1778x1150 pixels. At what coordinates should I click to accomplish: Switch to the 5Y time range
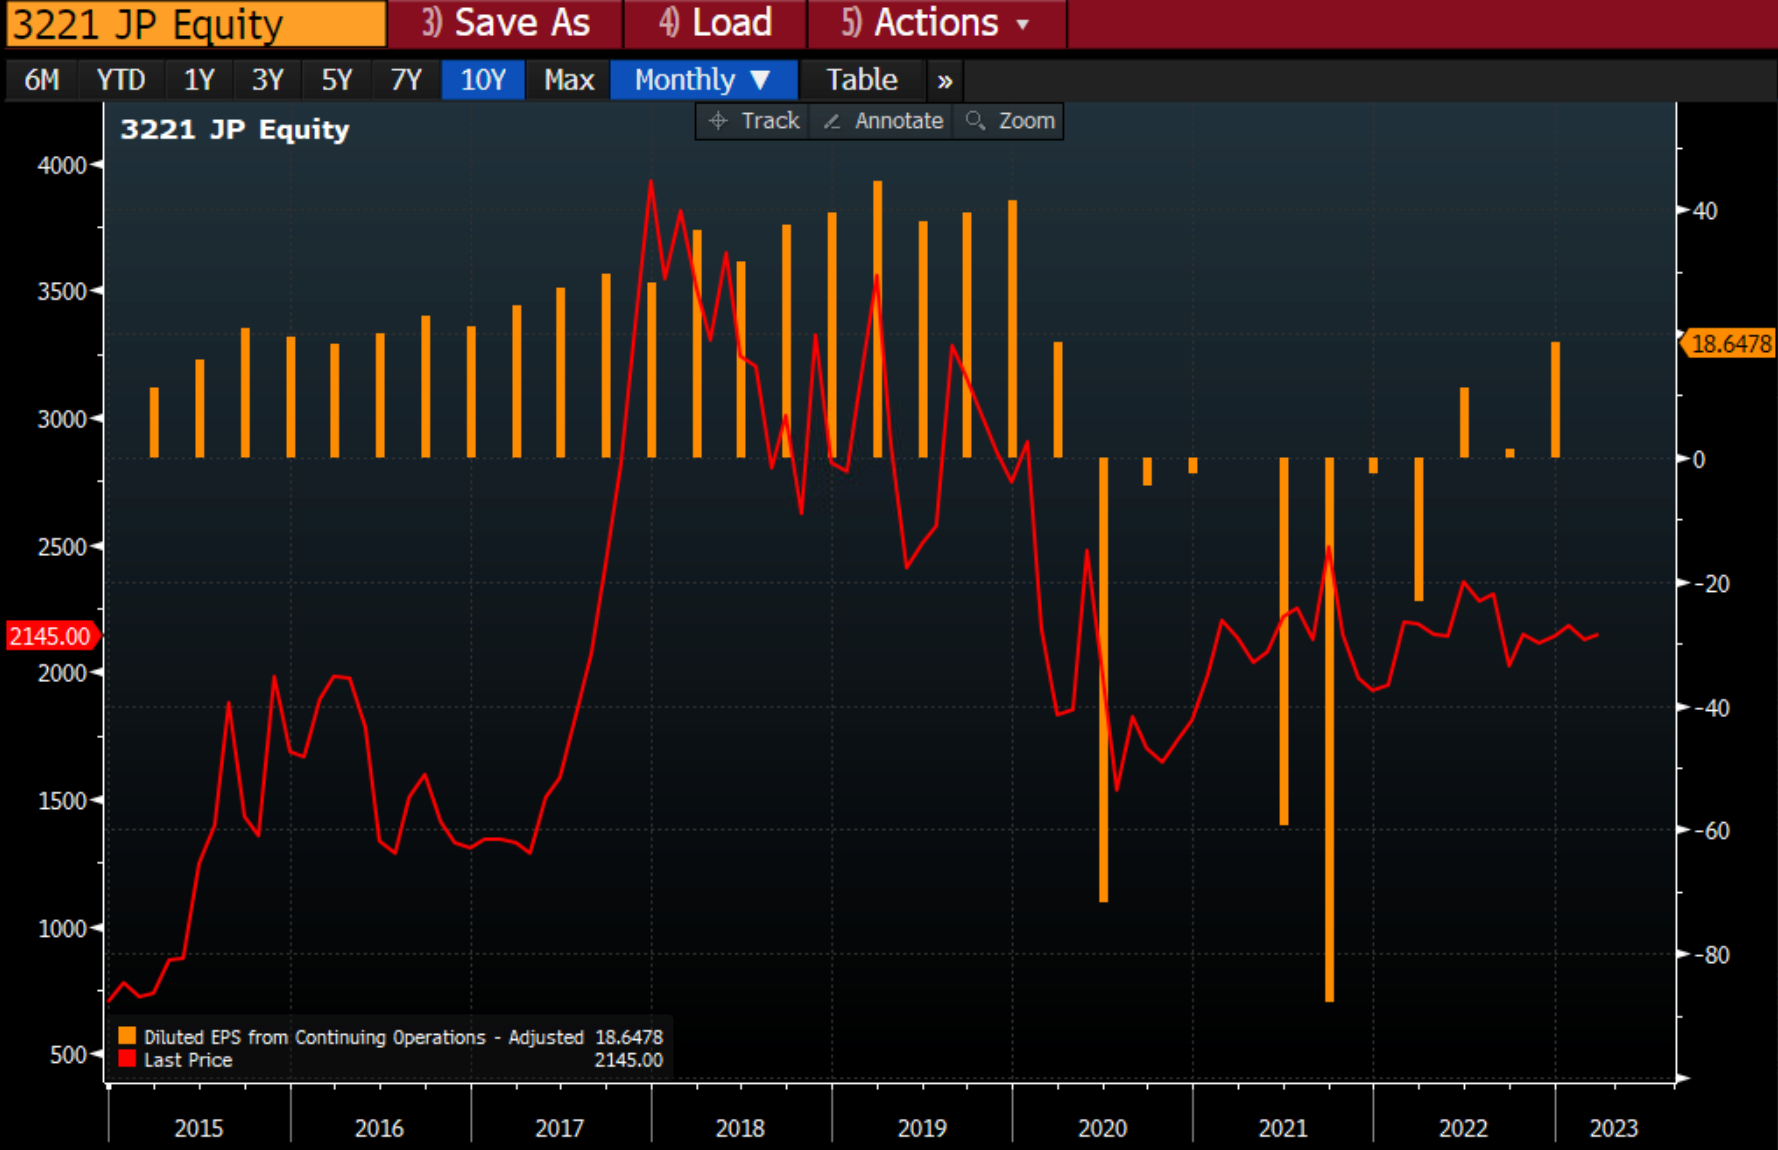[x=337, y=80]
